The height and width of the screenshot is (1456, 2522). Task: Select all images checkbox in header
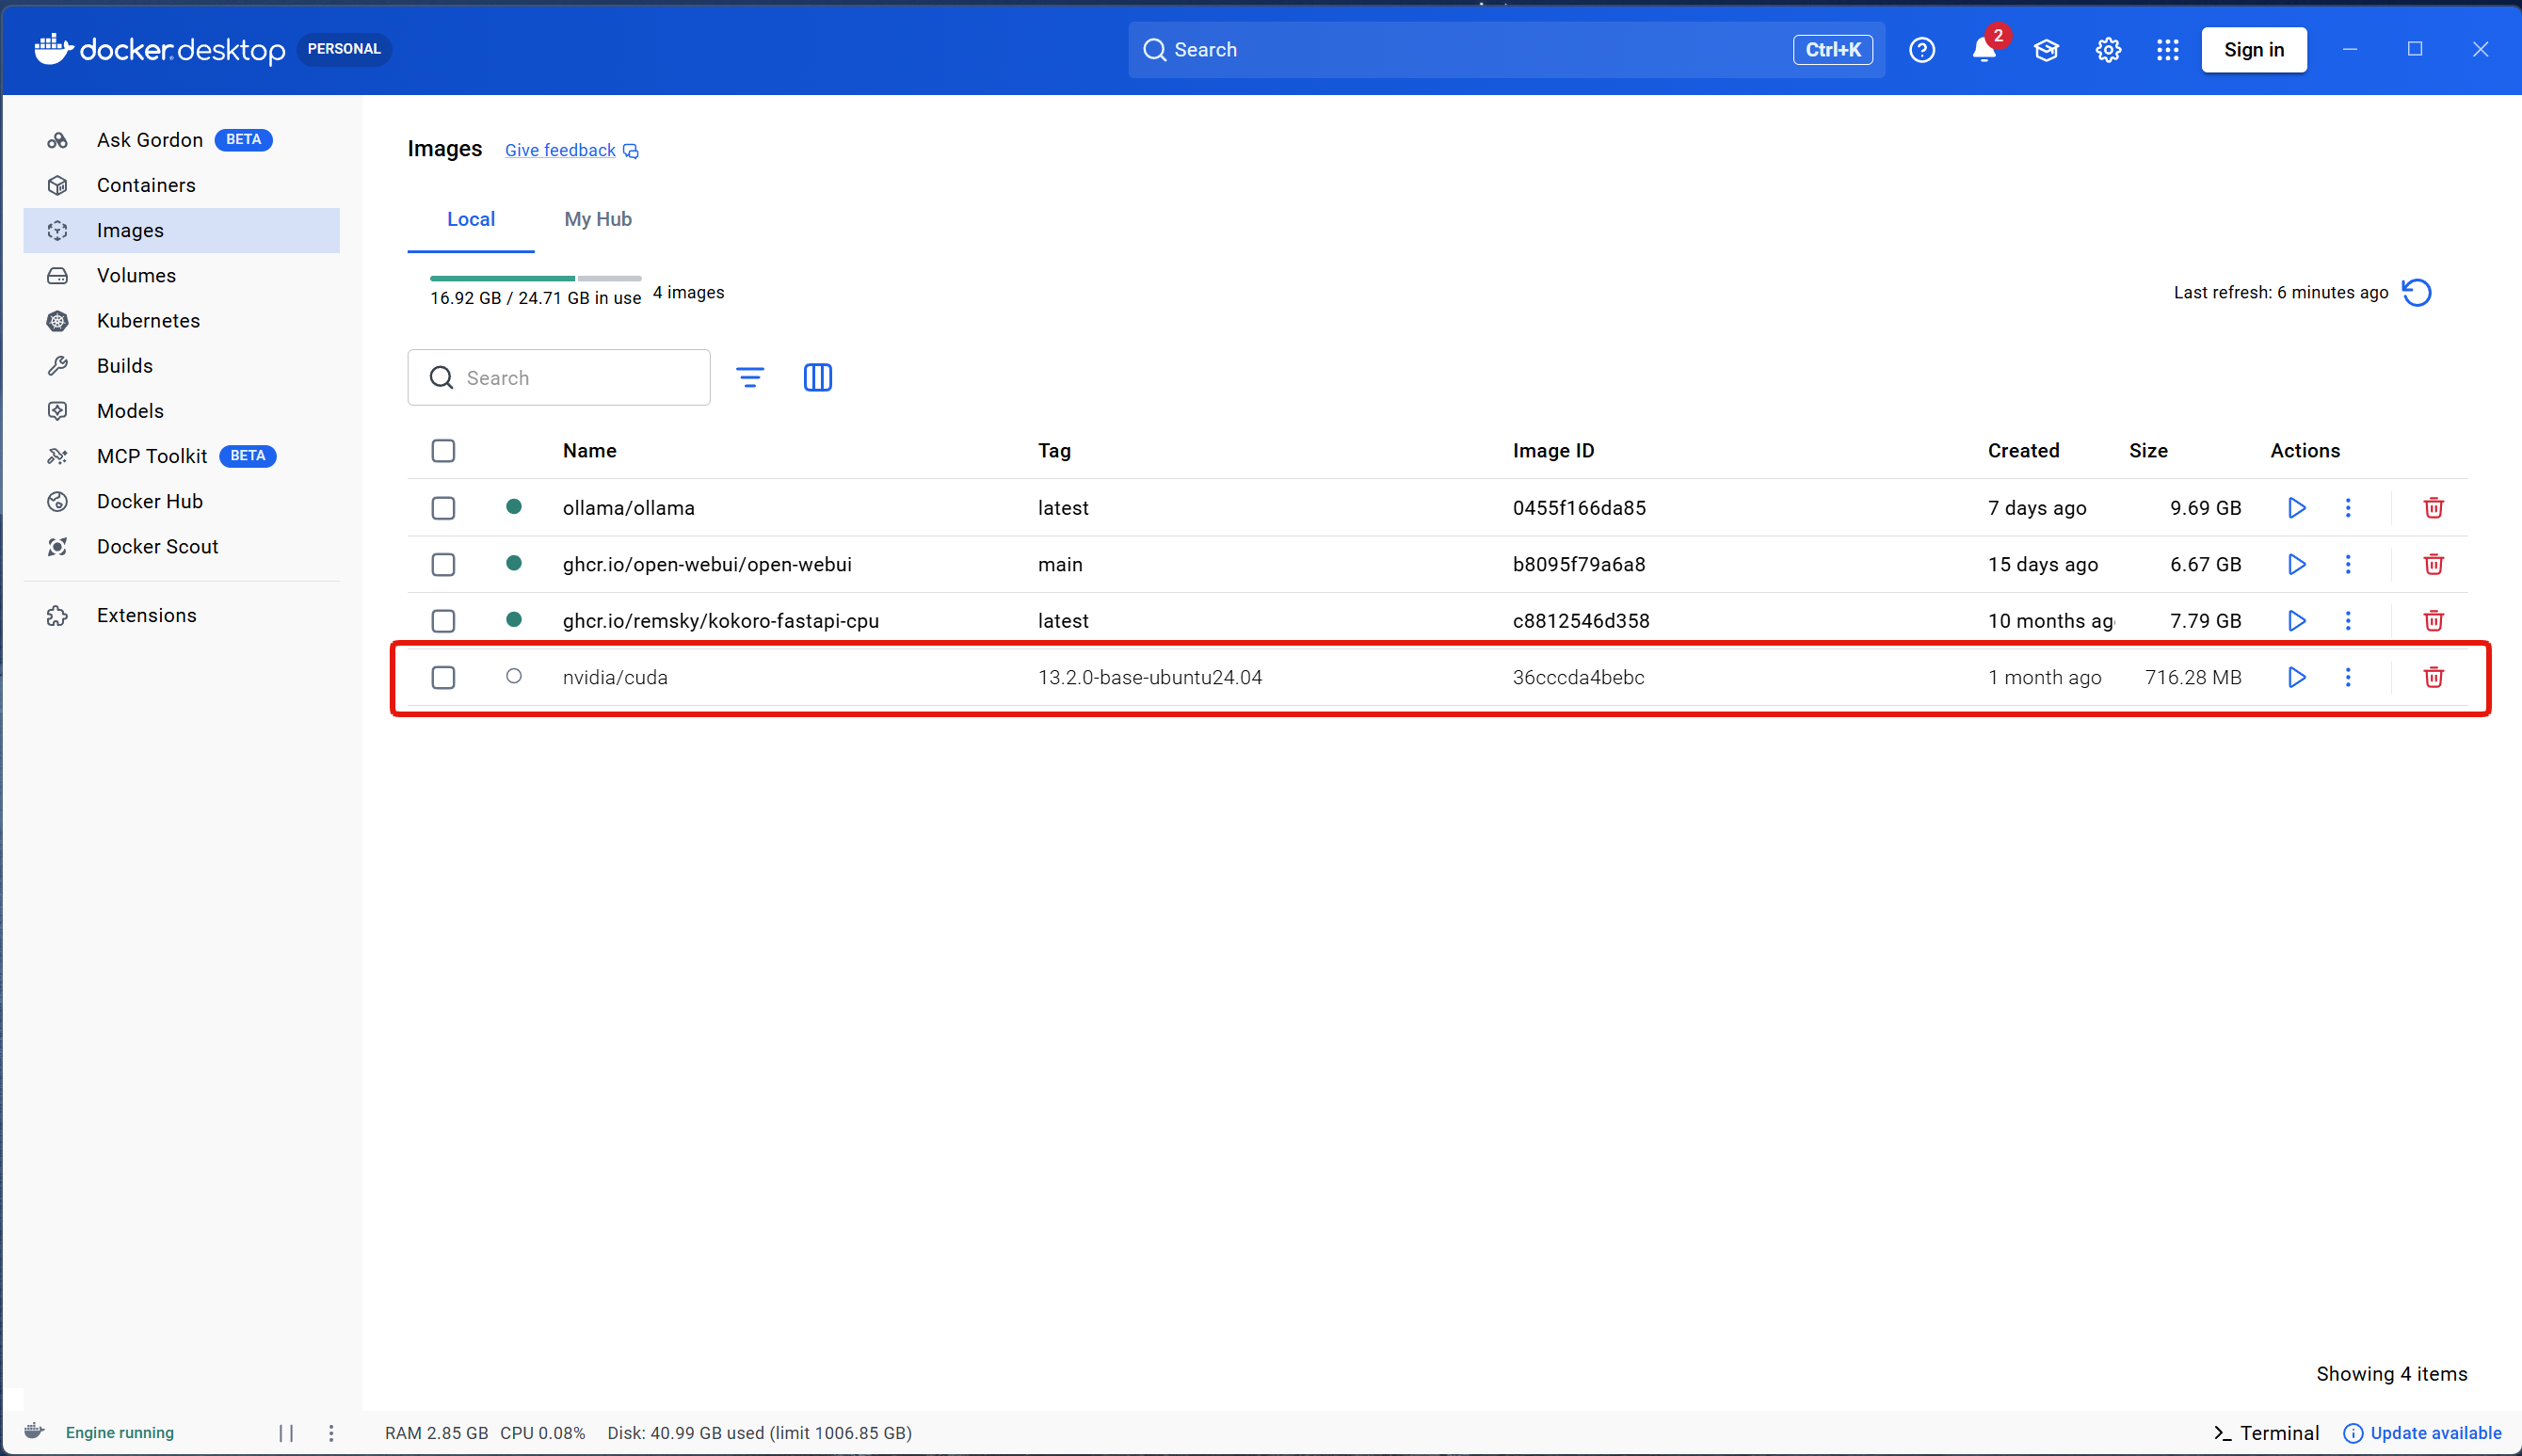[x=443, y=451]
